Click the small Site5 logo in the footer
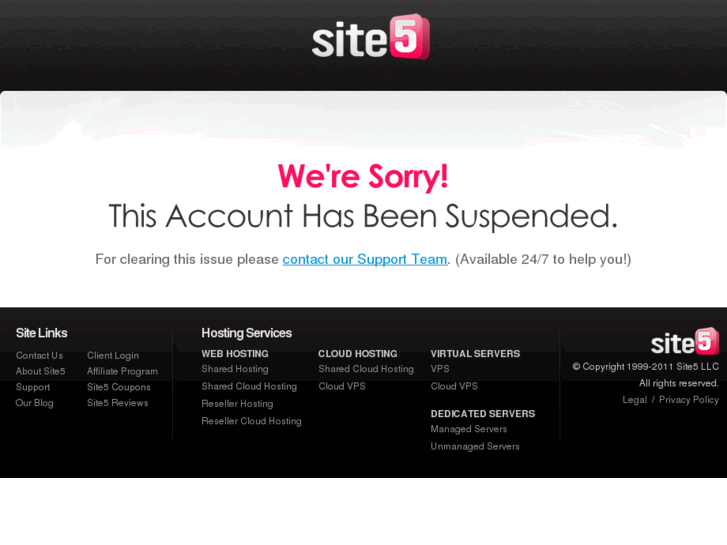The image size is (727, 545). (684, 341)
